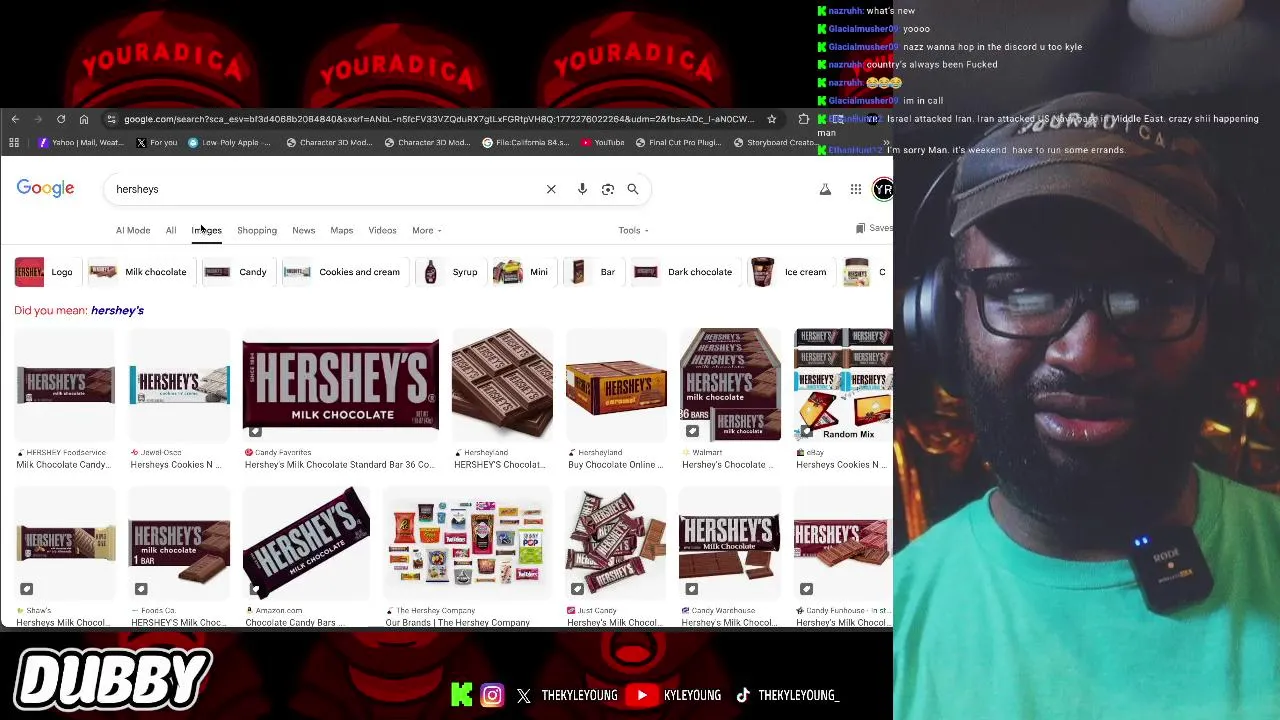Open Final Cut Pro Plugins bookmark
This screenshot has width=1280, height=720.
click(677, 143)
